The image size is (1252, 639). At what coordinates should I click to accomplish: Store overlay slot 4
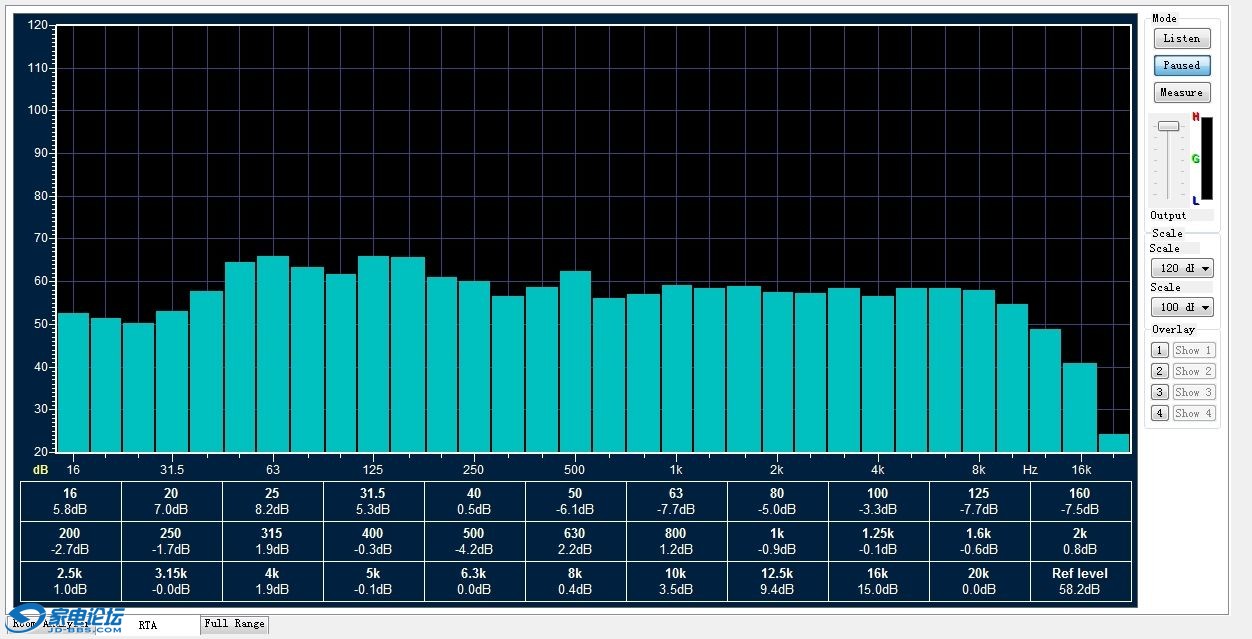point(1159,414)
